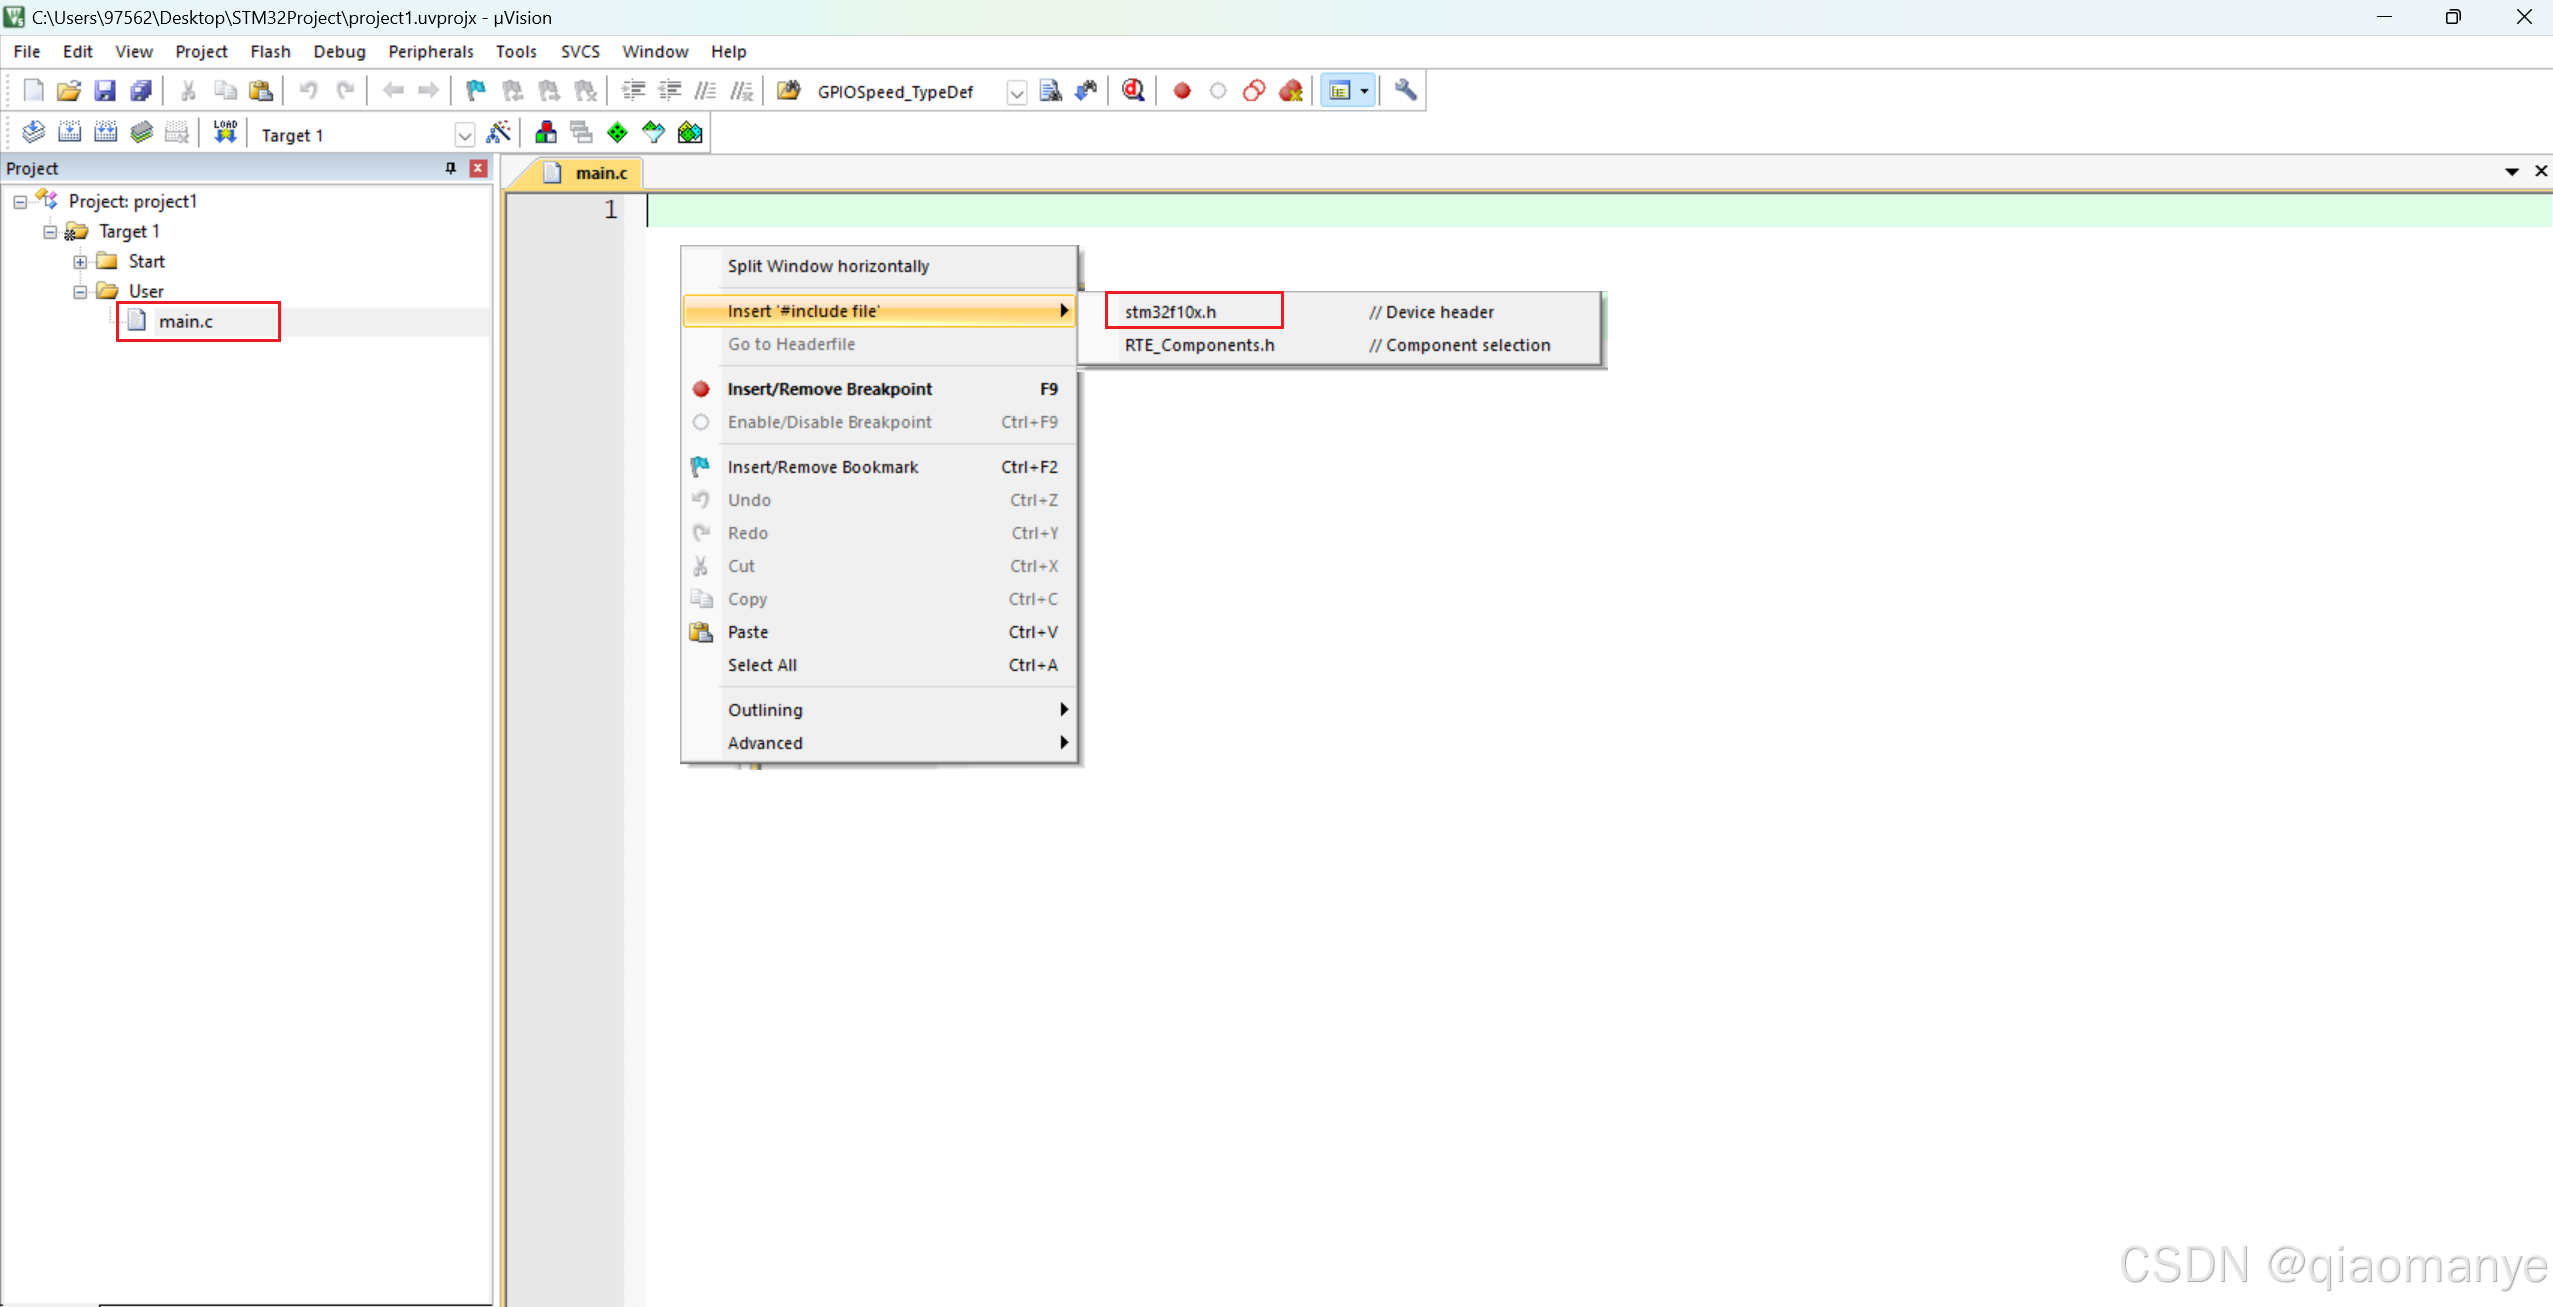Click Select All in context menu
The height and width of the screenshot is (1307, 2553).
tap(762, 665)
